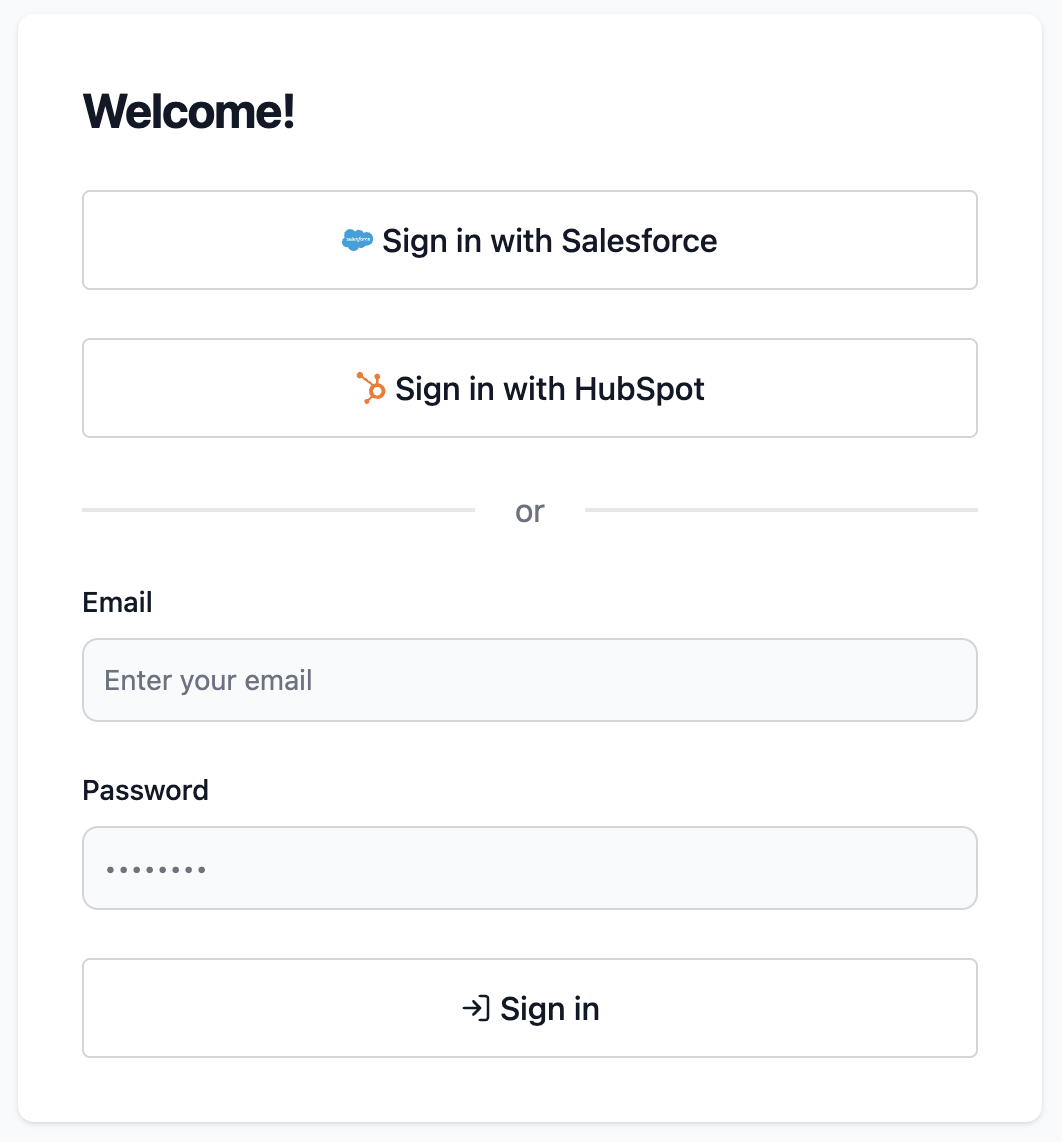1062x1142 pixels.
Task: Click the masked password input field
Action: pyautogui.click(x=530, y=868)
